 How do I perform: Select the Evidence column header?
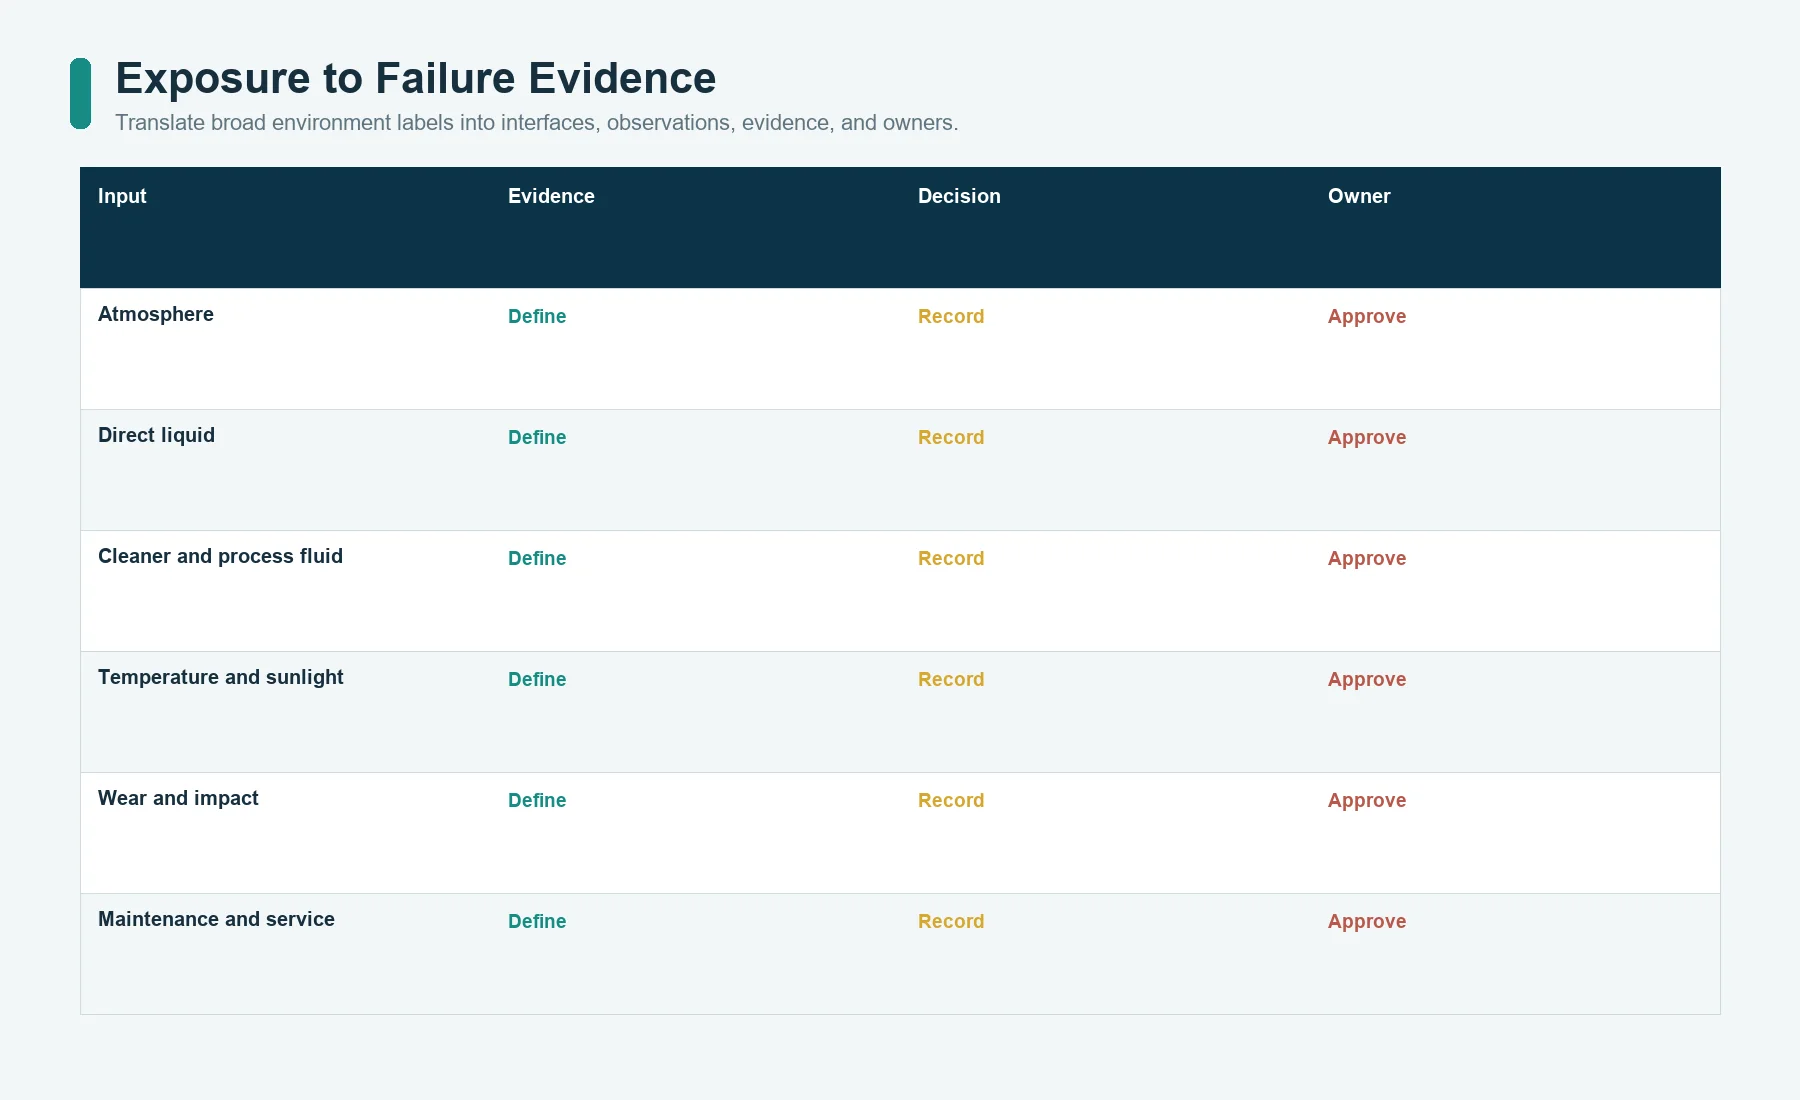tap(551, 196)
